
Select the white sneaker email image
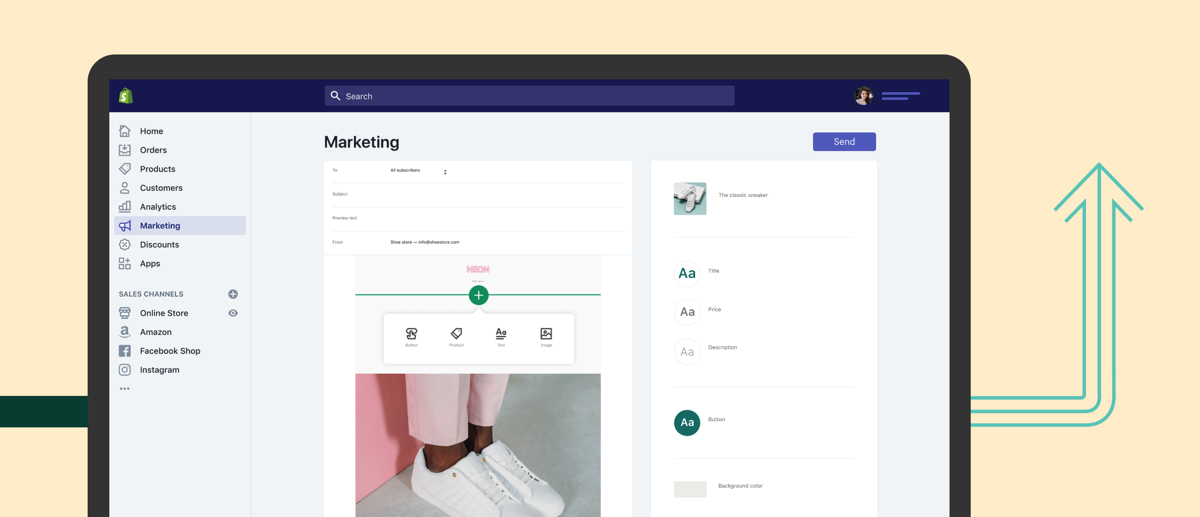pyautogui.click(x=478, y=445)
